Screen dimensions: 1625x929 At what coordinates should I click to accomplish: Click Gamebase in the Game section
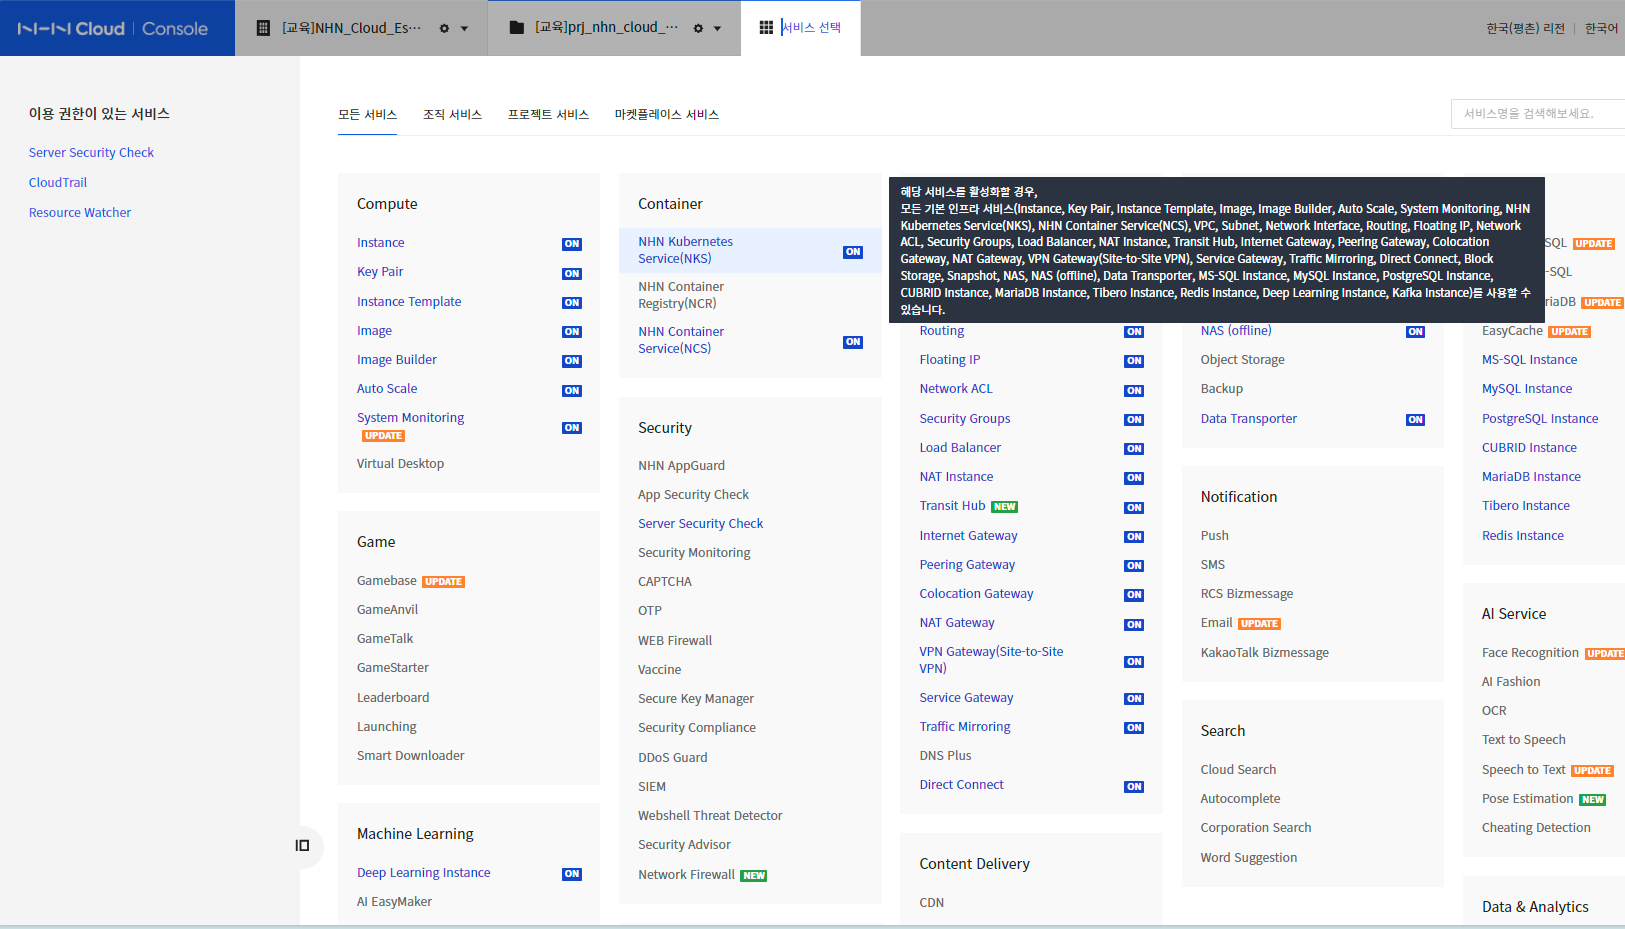pyautogui.click(x=387, y=581)
